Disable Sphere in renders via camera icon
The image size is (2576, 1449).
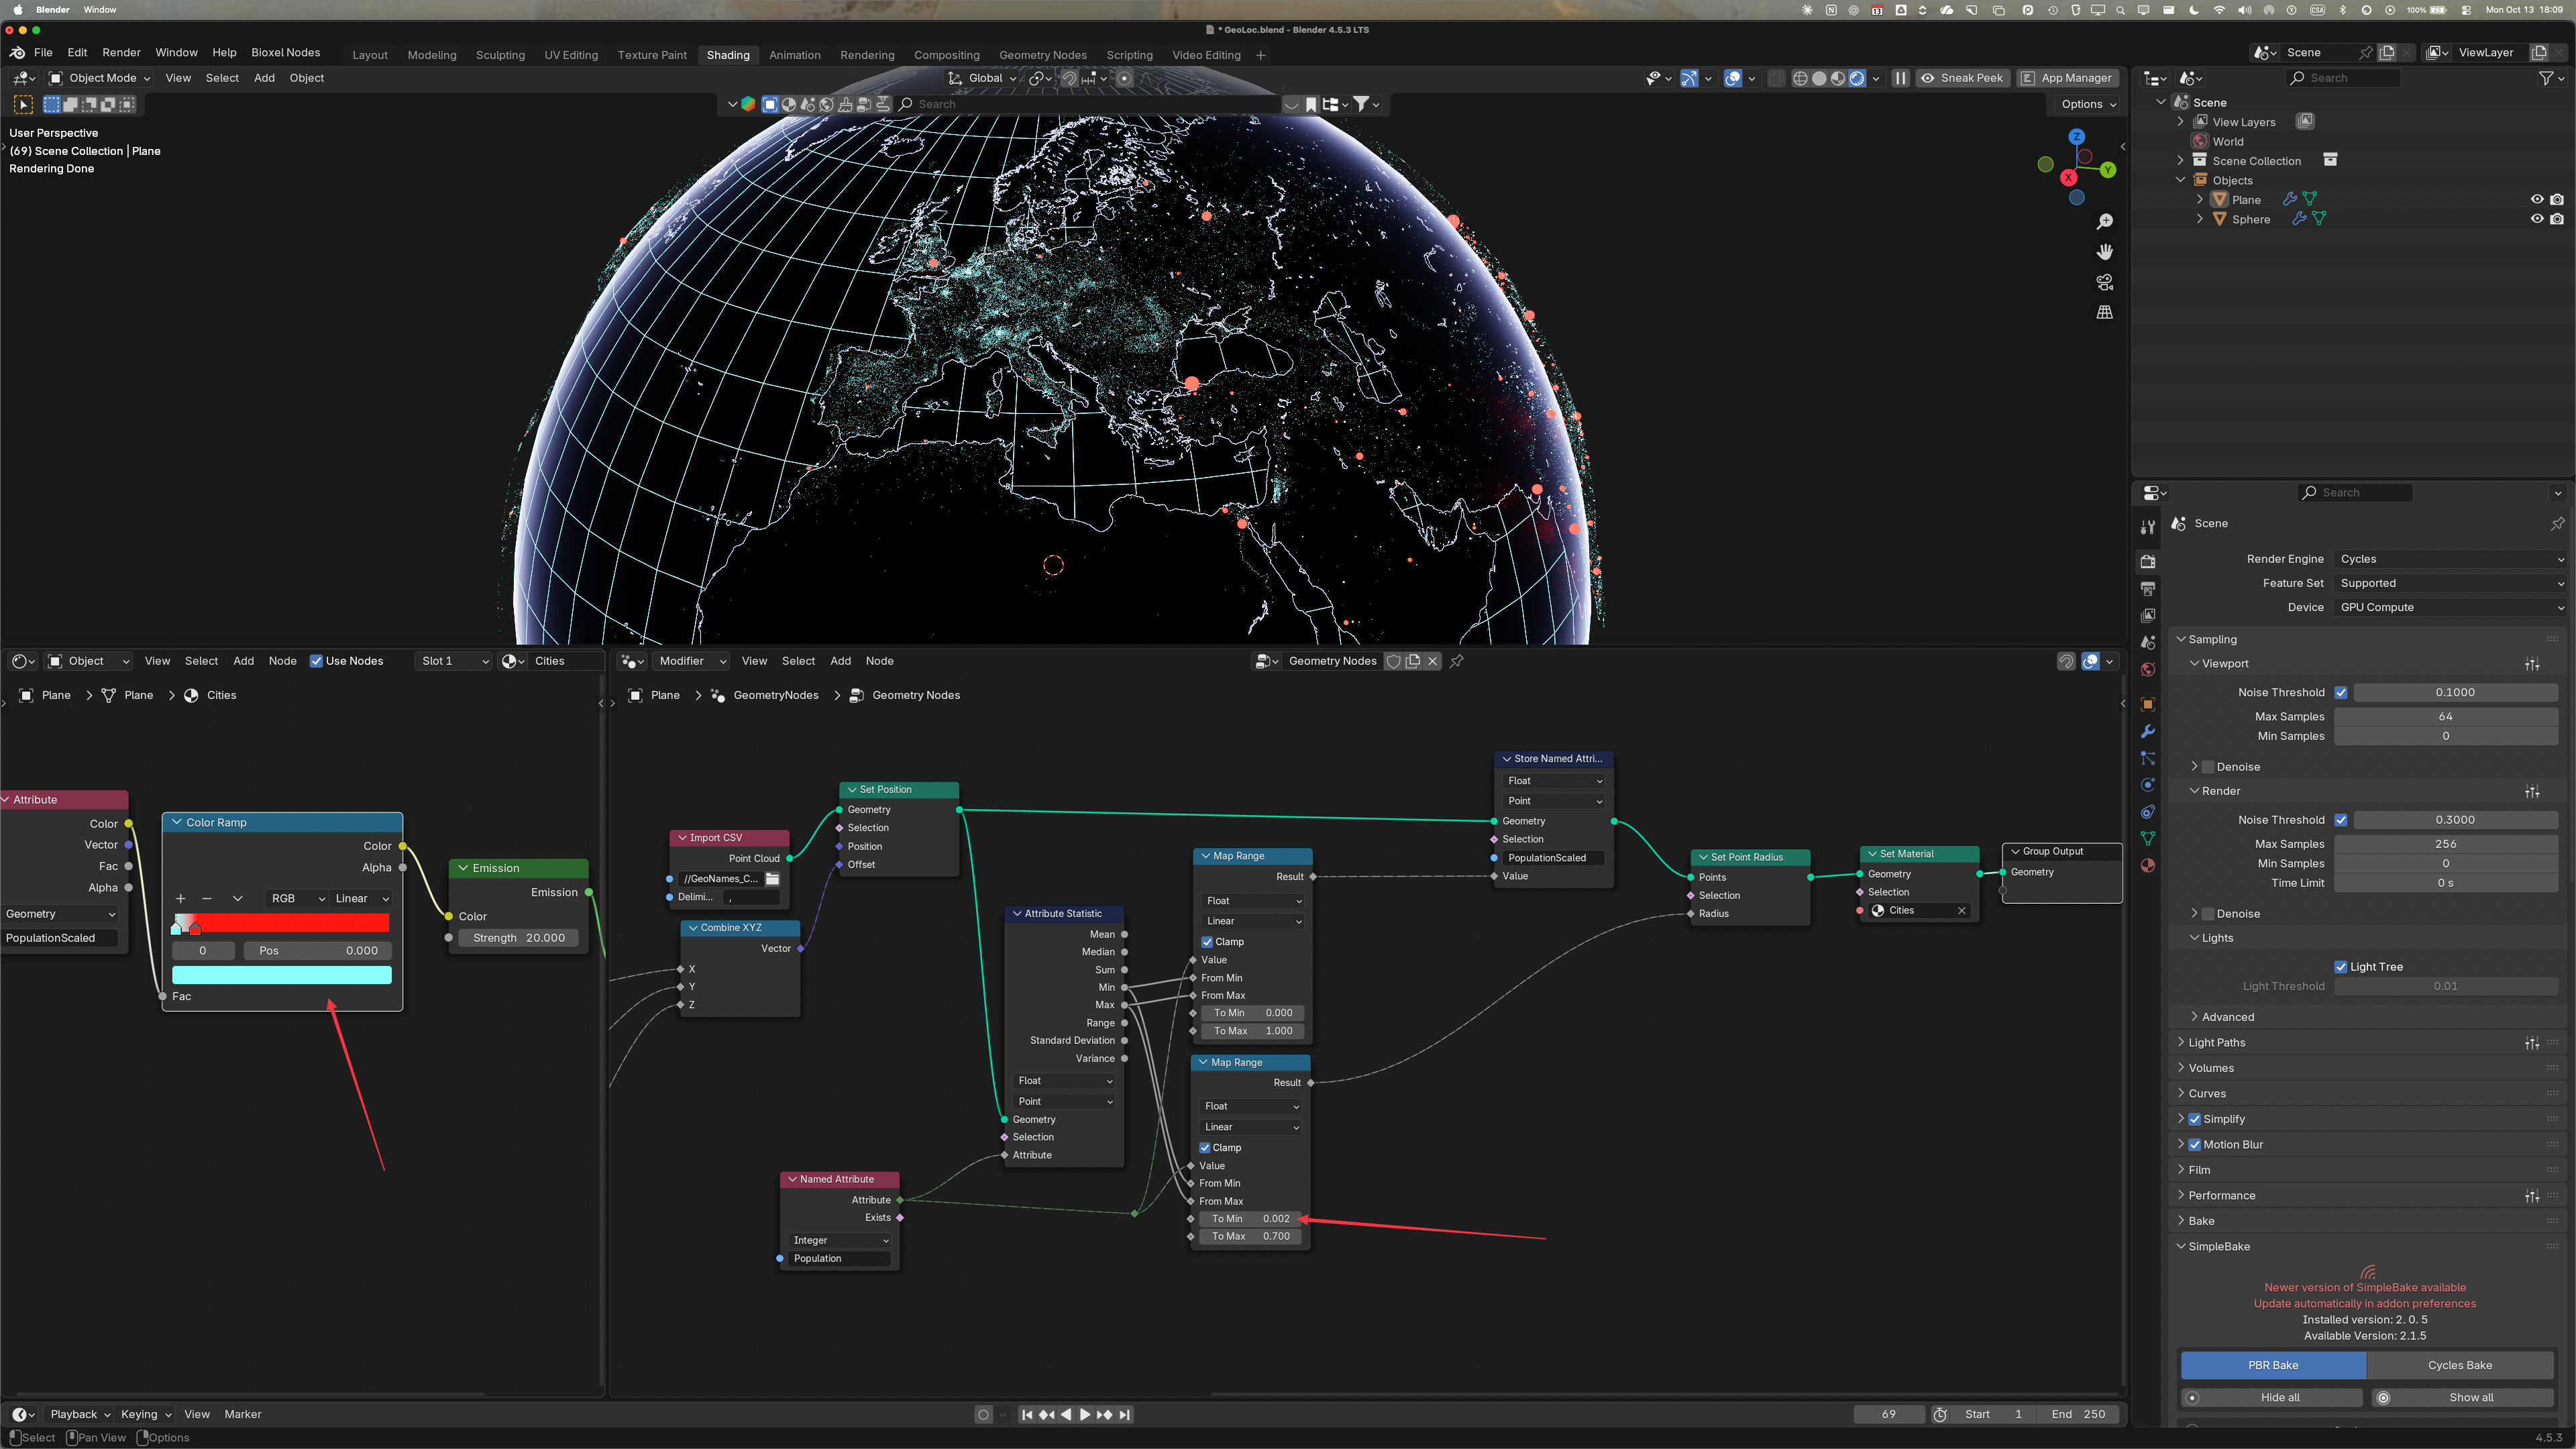(x=2557, y=219)
